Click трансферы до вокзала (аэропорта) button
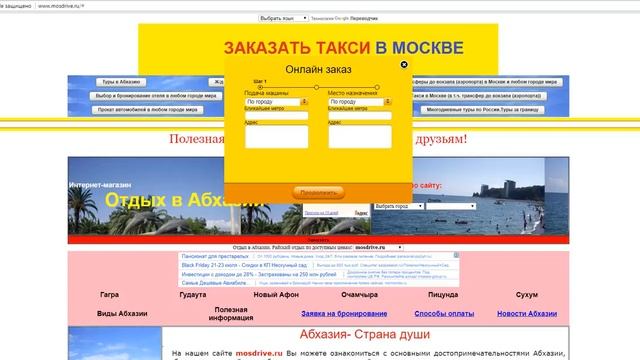This screenshot has width=640, height=360. pyautogui.click(x=486, y=82)
